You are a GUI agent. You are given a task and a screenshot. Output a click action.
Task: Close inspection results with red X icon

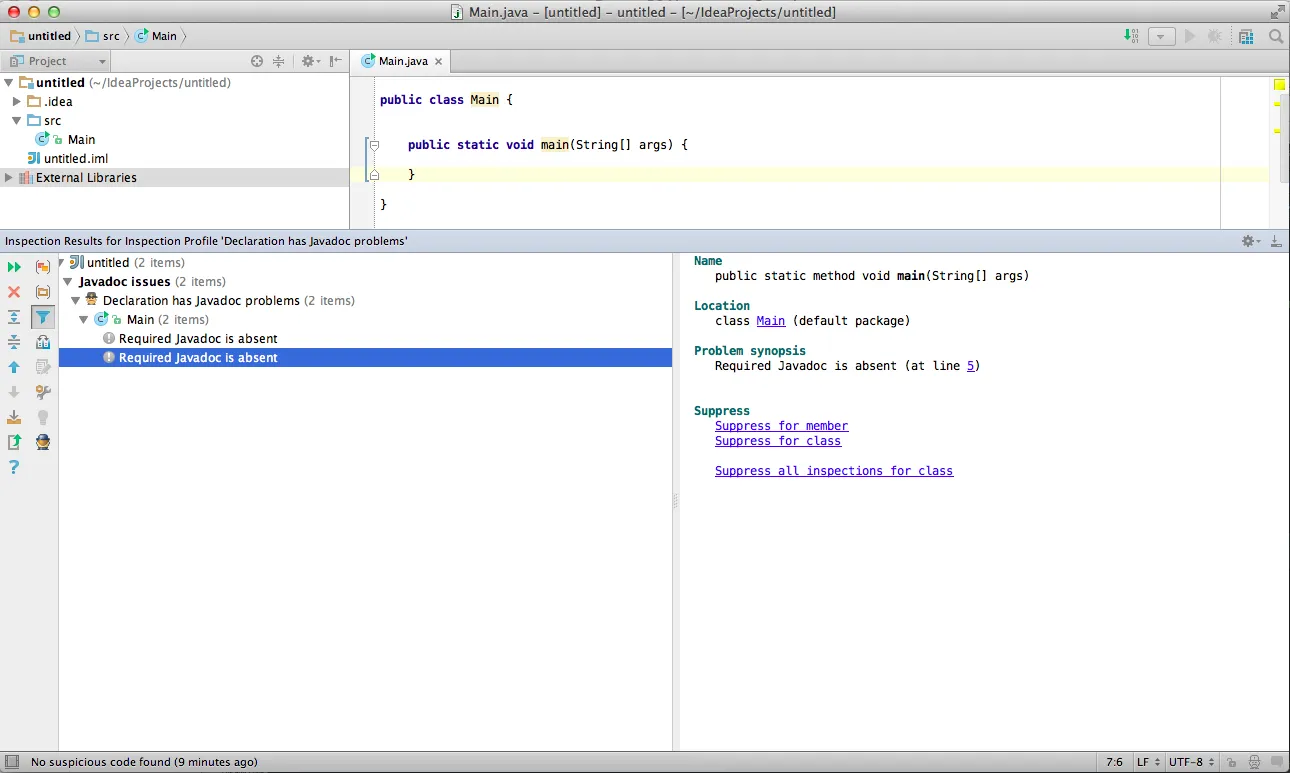[14, 292]
